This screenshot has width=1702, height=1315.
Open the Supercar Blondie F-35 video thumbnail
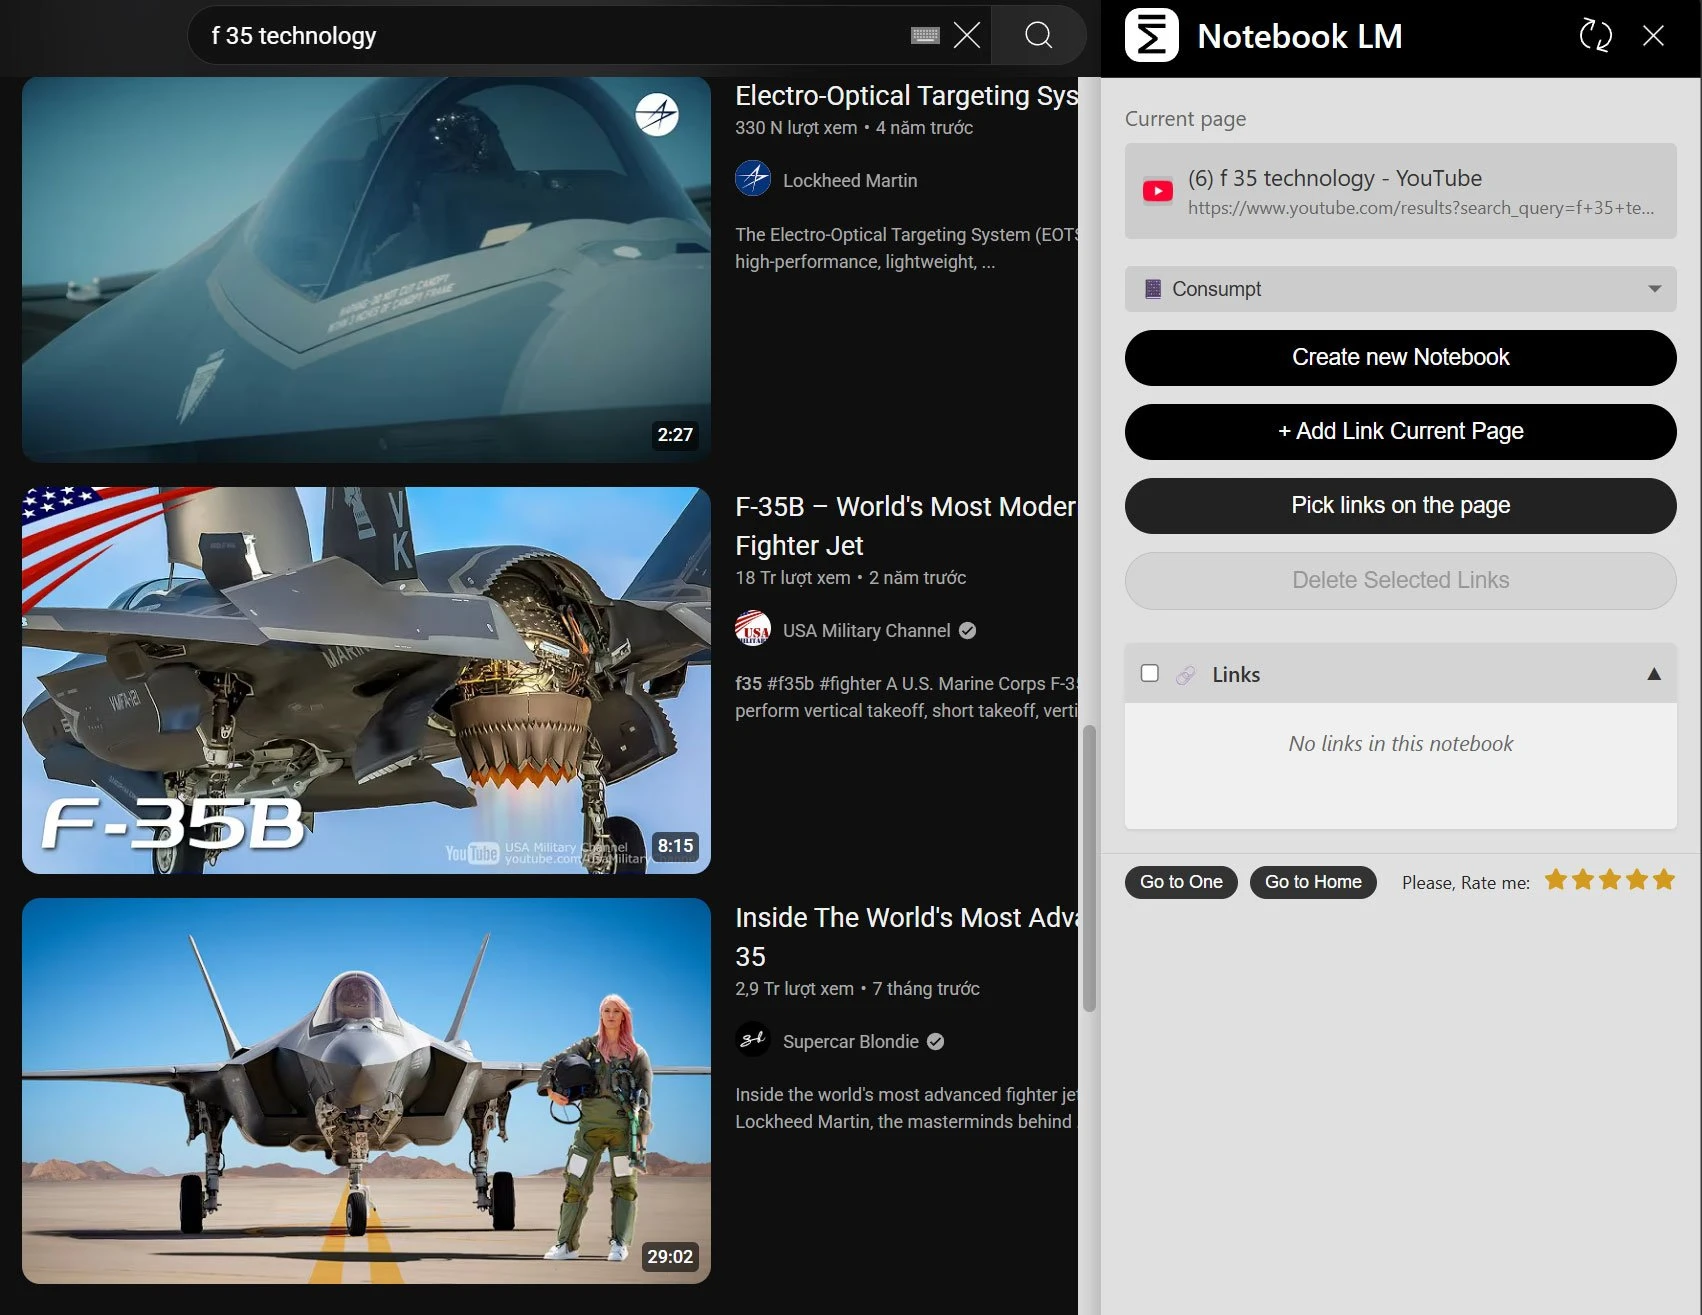(366, 1091)
